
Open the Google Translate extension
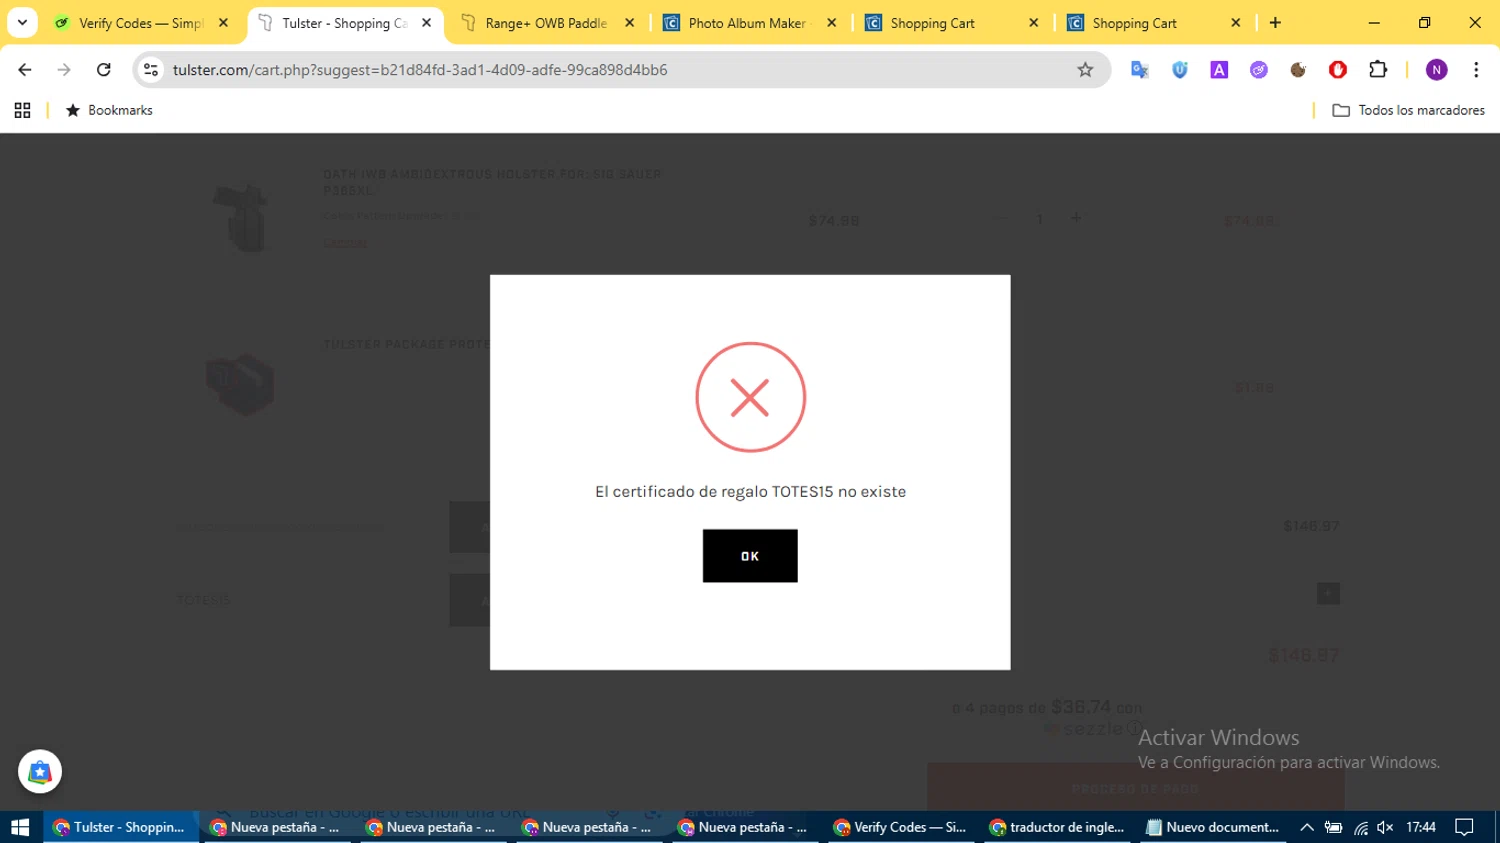coord(1140,69)
